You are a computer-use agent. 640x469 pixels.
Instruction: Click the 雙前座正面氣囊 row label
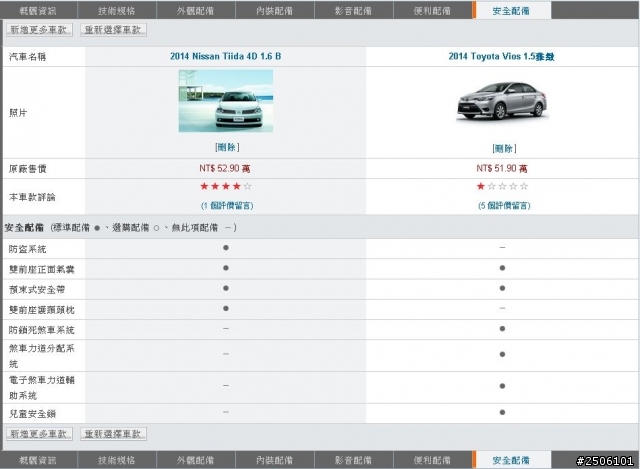point(42,269)
